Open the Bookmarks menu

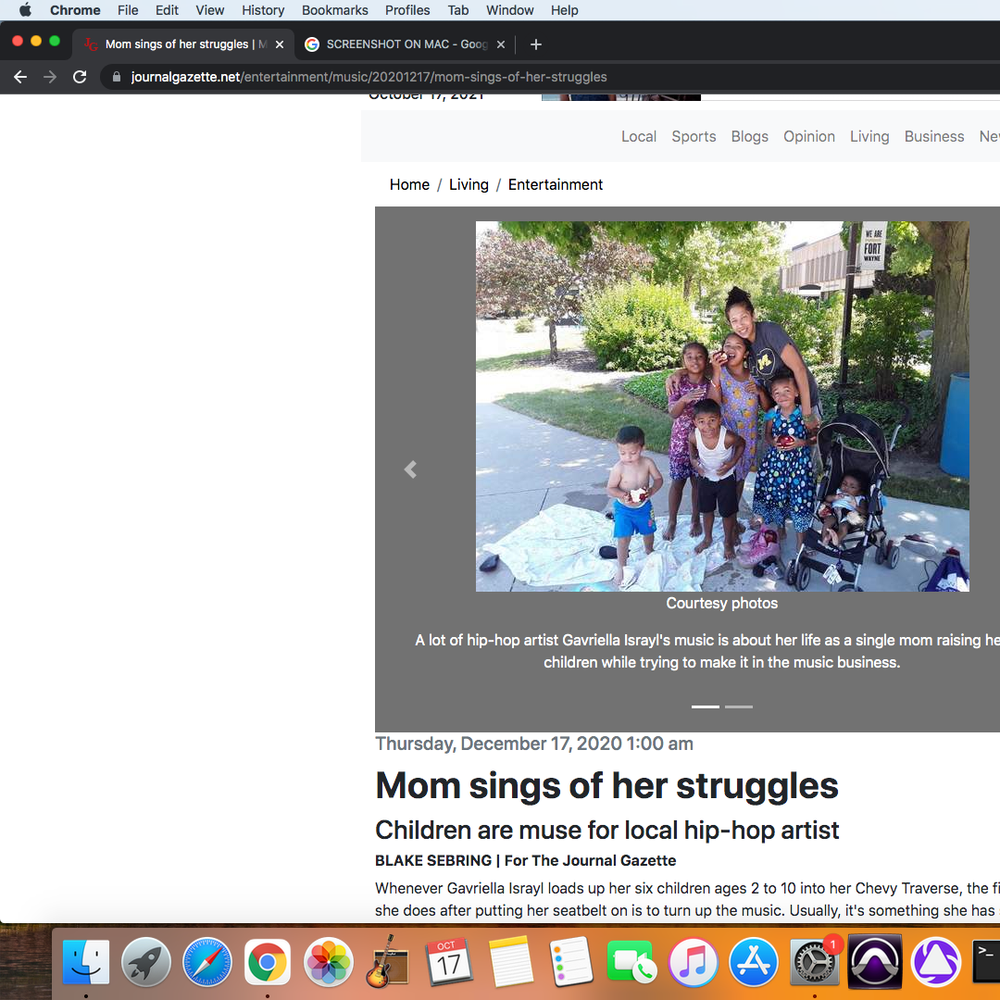(x=335, y=10)
